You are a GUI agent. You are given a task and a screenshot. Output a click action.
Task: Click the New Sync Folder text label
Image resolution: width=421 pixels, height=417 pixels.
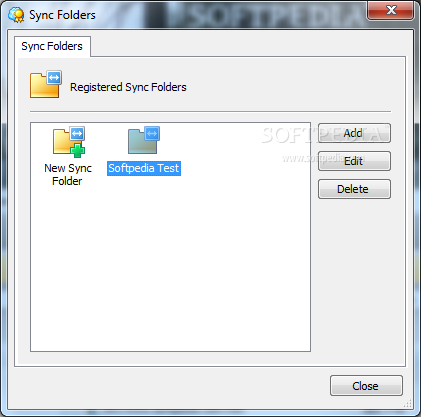(x=68, y=174)
